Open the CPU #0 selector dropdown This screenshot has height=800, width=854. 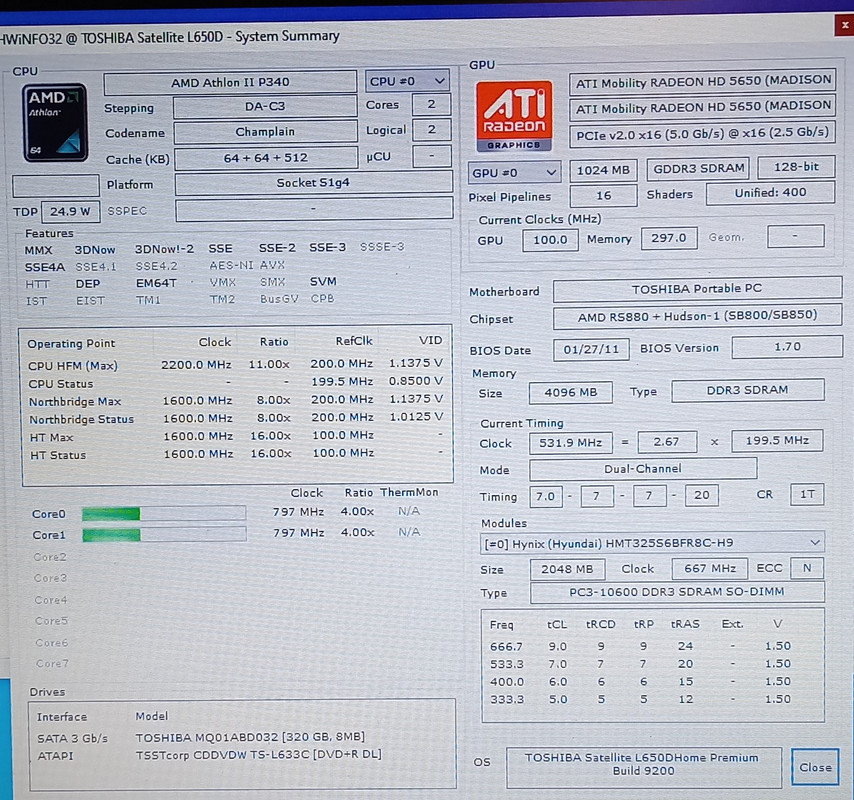pyautogui.click(x=407, y=82)
